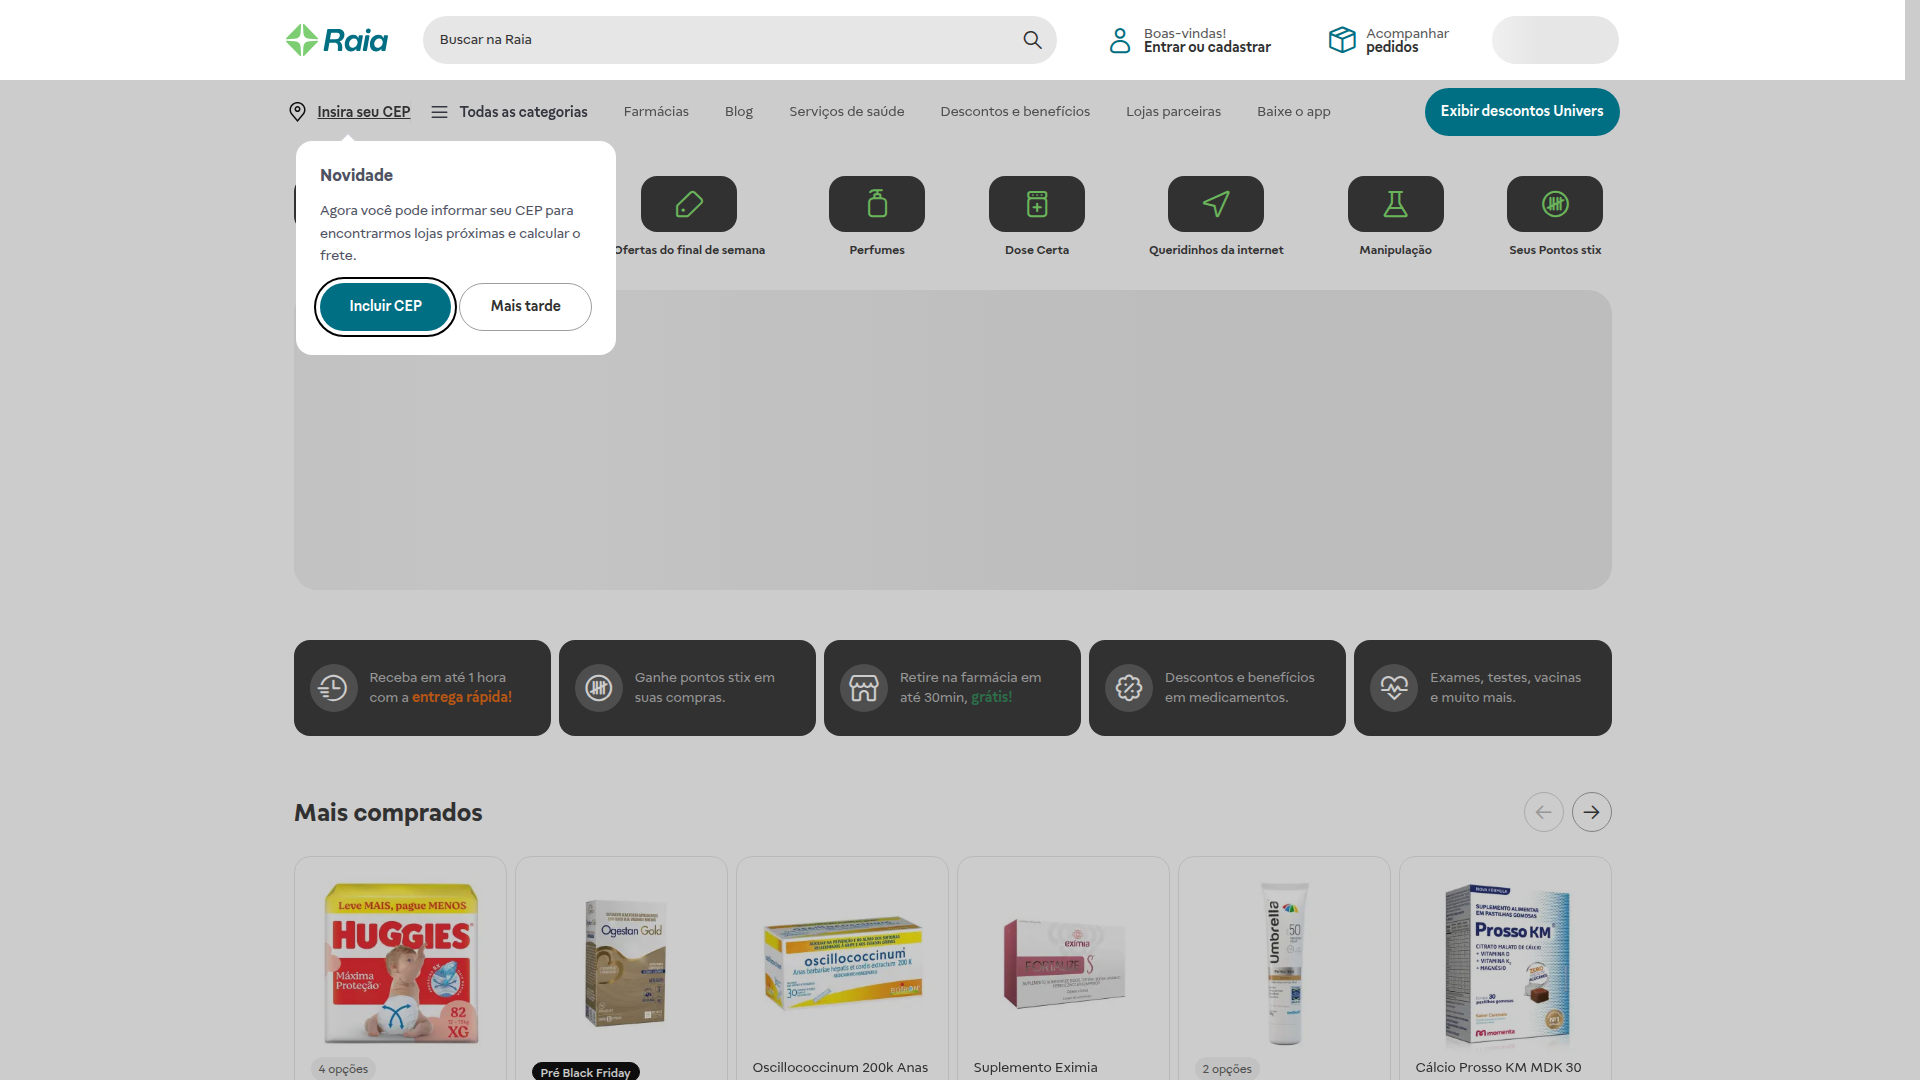The image size is (1920, 1080).
Task: Advance the Mais comprados carousel with right arrow
Action: tap(1590, 812)
